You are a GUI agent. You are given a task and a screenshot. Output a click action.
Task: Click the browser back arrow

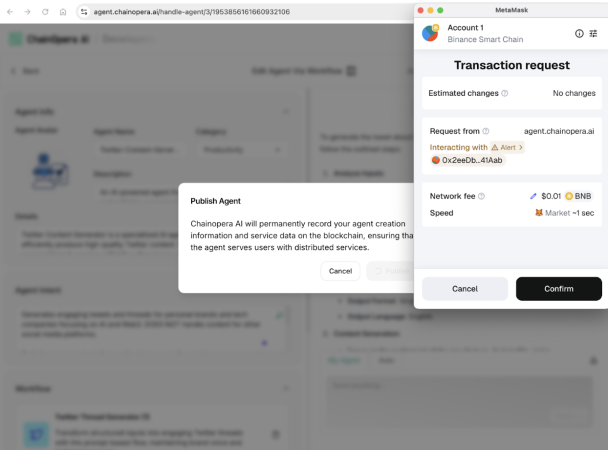pos(9,11)
